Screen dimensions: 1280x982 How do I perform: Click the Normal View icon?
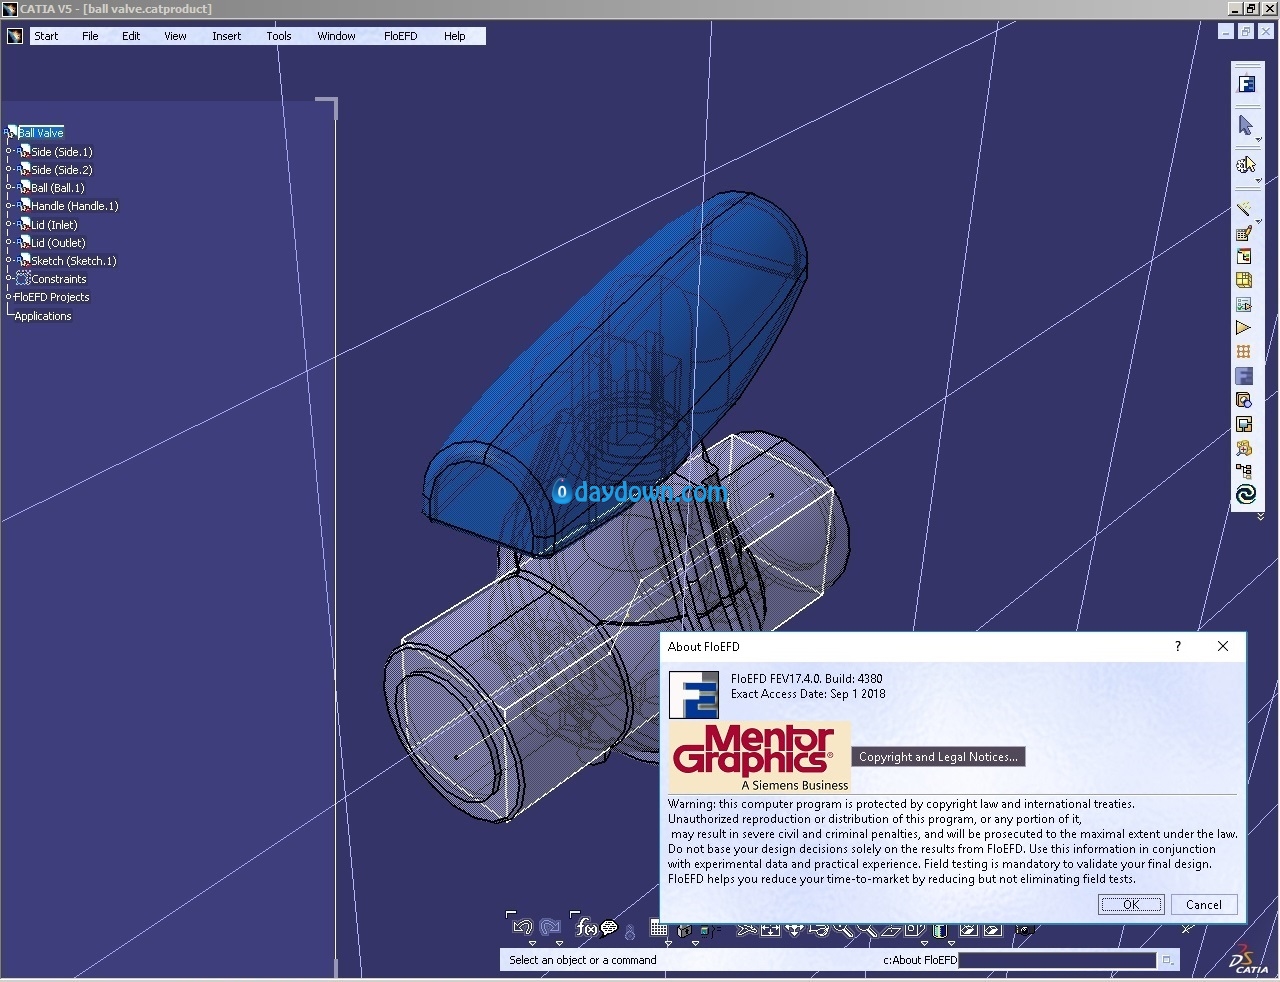click(x=890, y=929)
